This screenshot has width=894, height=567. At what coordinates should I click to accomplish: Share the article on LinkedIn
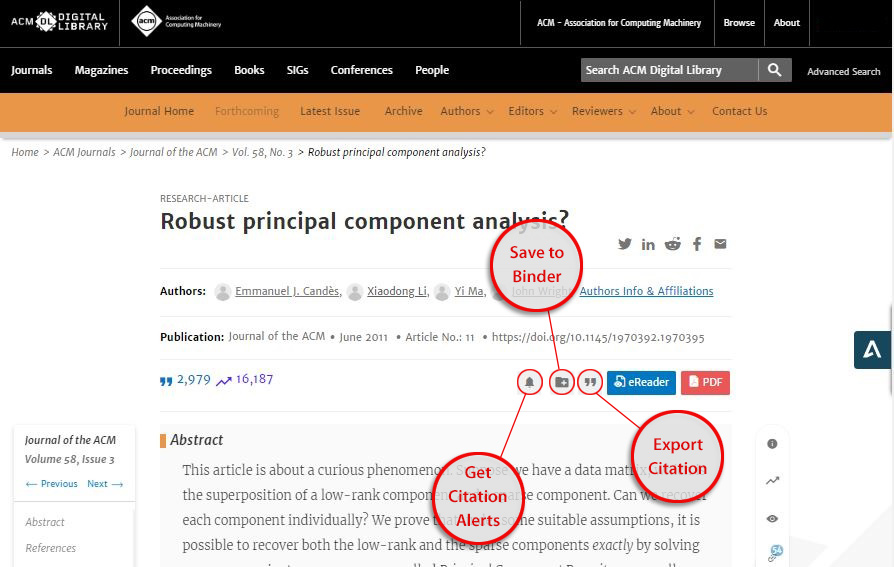point(648,244)
